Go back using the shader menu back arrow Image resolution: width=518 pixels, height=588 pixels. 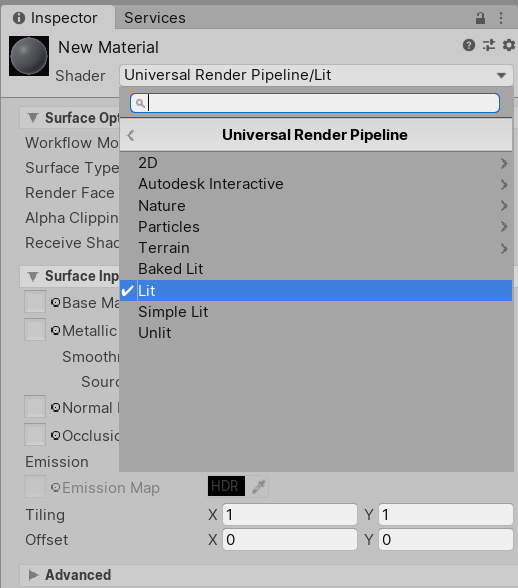[131, 135]
